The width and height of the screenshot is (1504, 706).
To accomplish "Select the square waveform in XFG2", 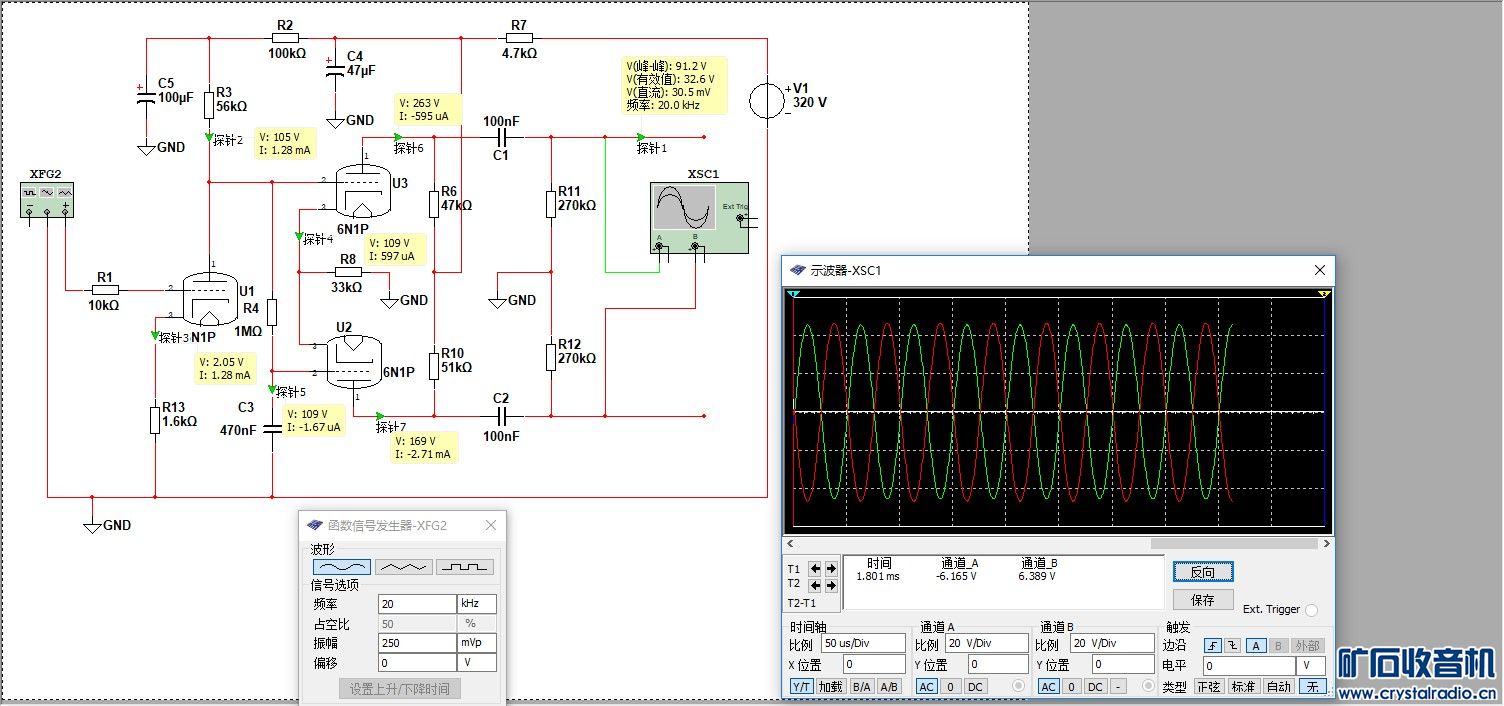I will point(464,567).
